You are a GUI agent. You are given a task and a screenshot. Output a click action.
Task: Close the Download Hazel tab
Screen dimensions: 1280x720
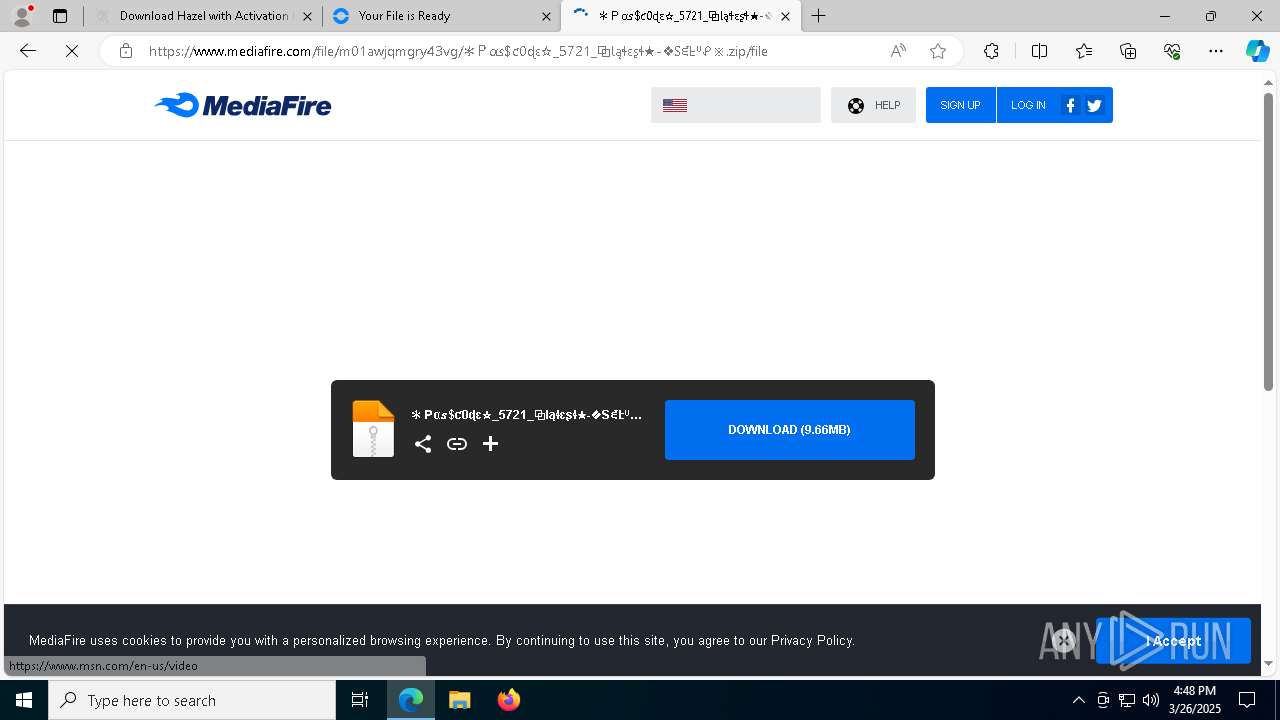(x=307, y=16)
